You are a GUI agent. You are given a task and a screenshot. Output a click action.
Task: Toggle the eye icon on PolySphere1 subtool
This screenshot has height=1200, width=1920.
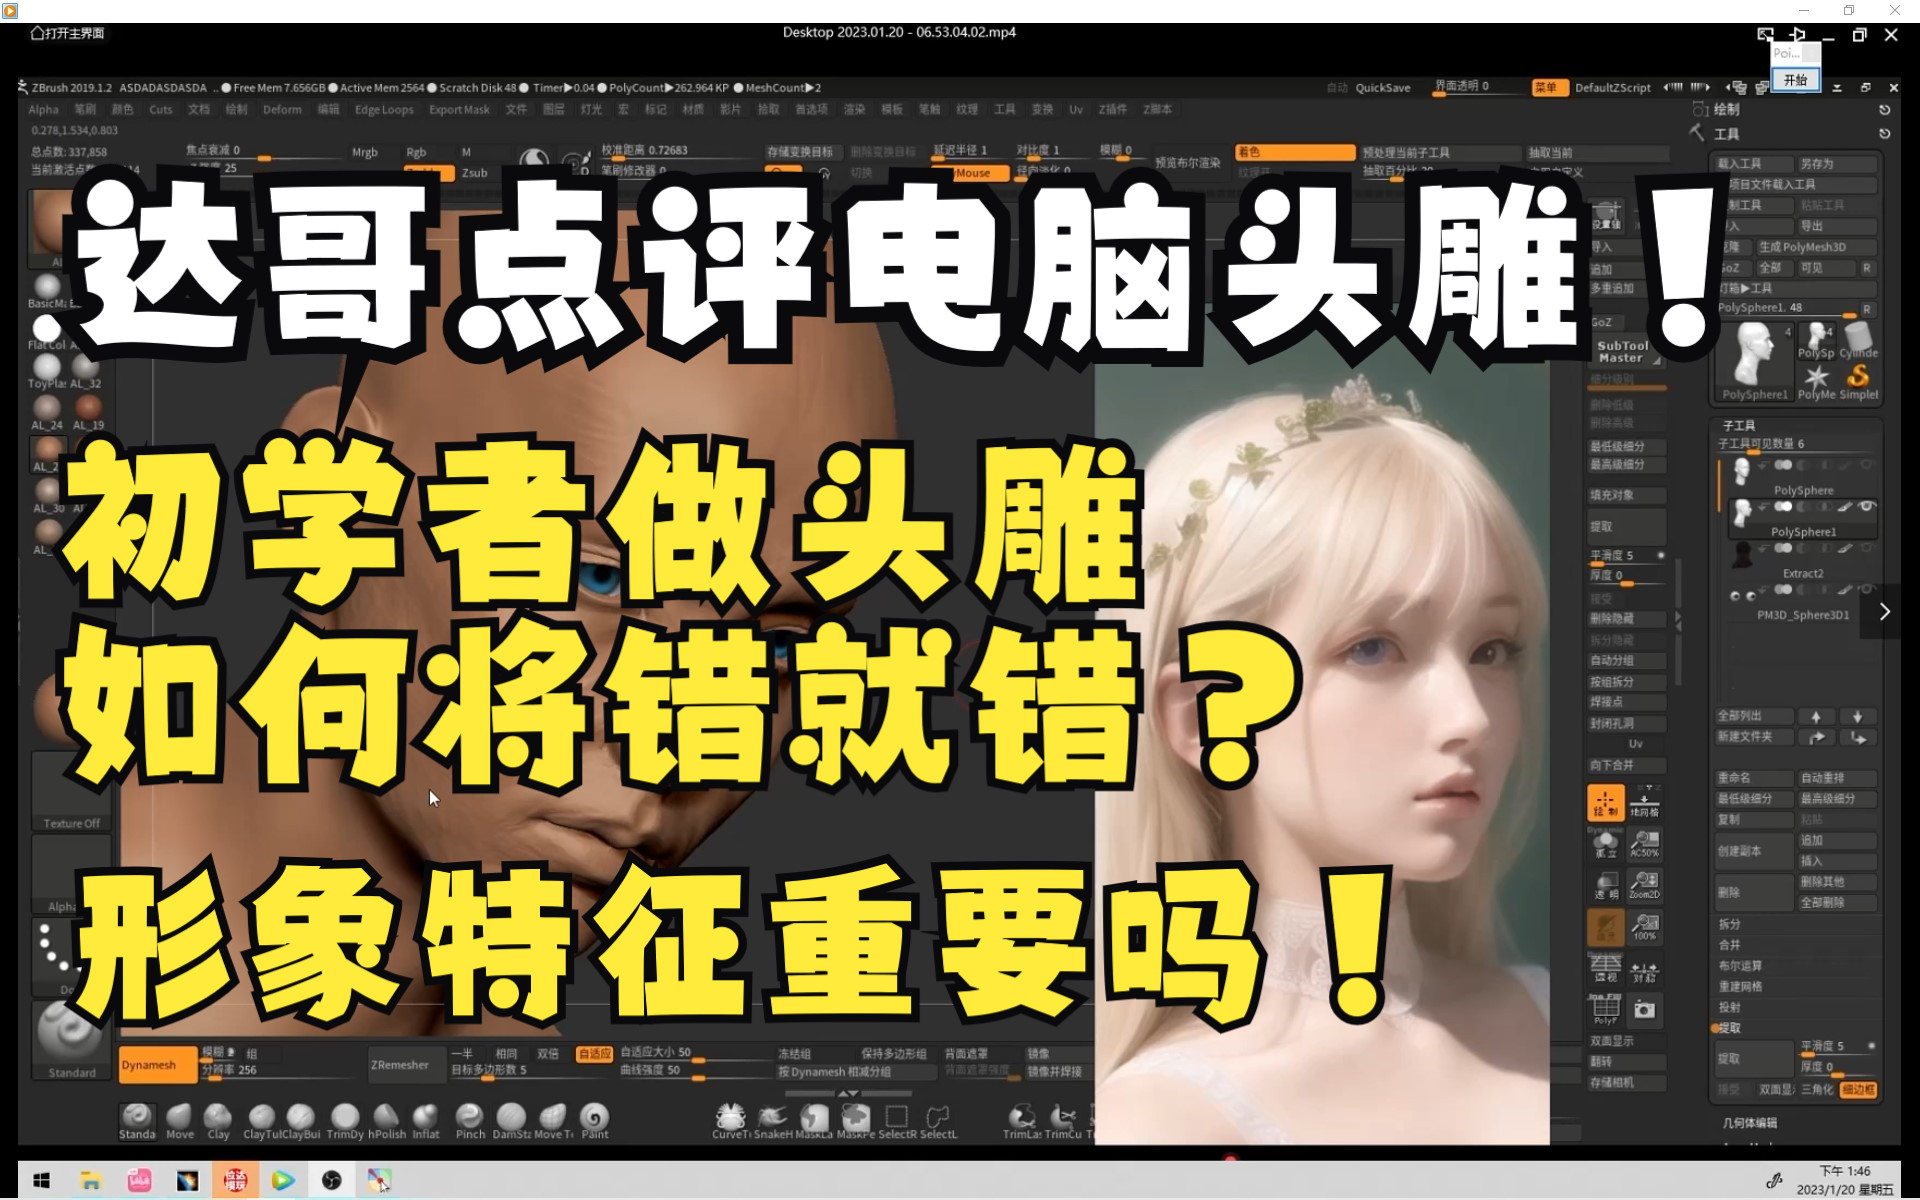(1866, 507)
